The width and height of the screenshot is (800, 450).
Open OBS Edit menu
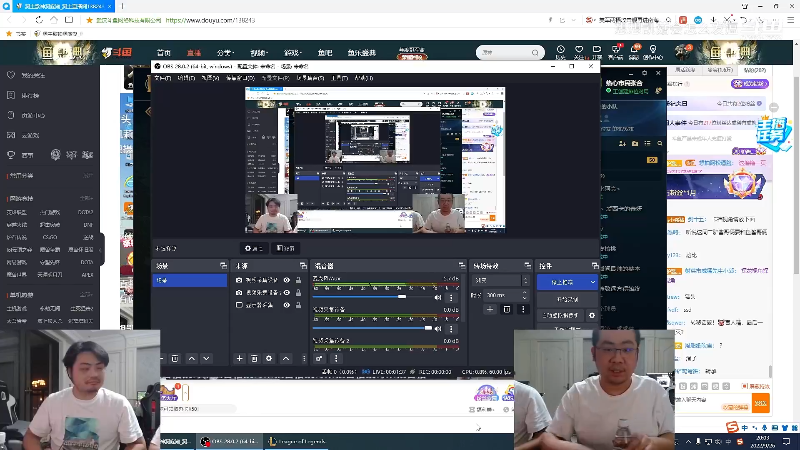pyautogui.click(x=186, y=78)
